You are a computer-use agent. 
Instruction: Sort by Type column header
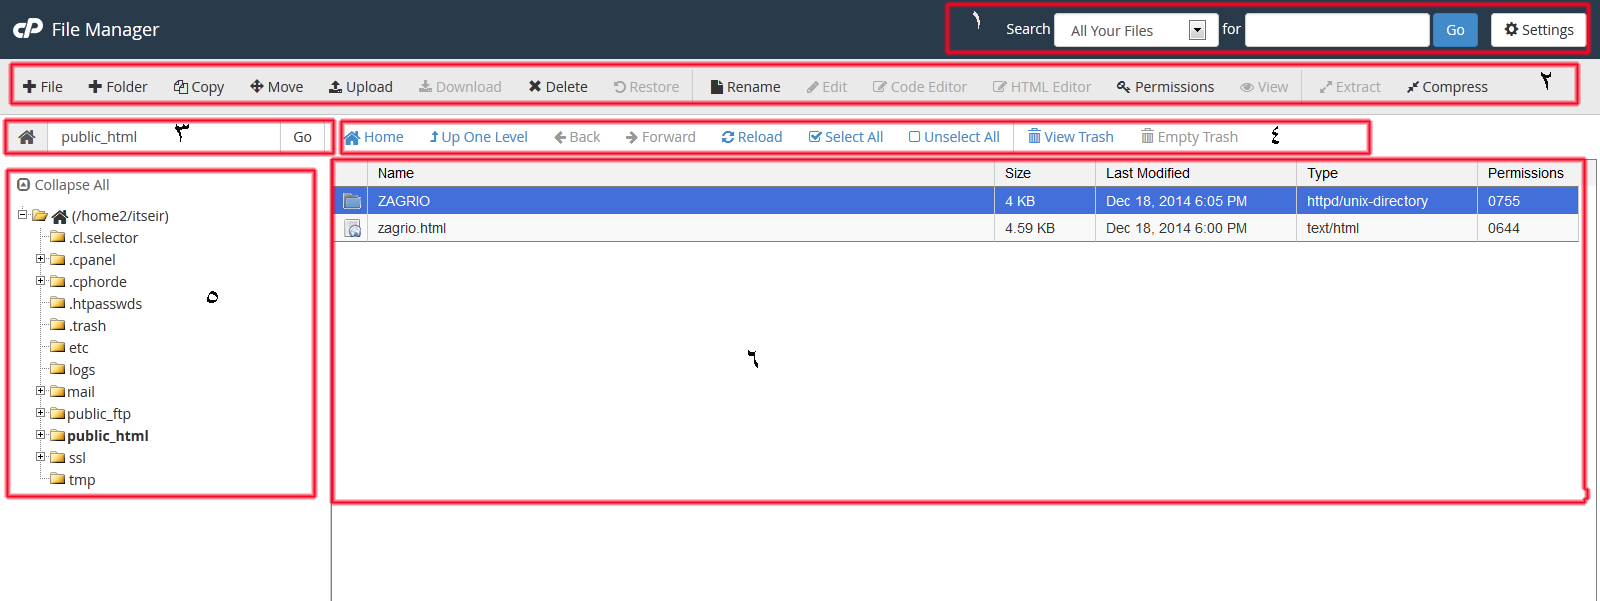[x=1387, y=173]
